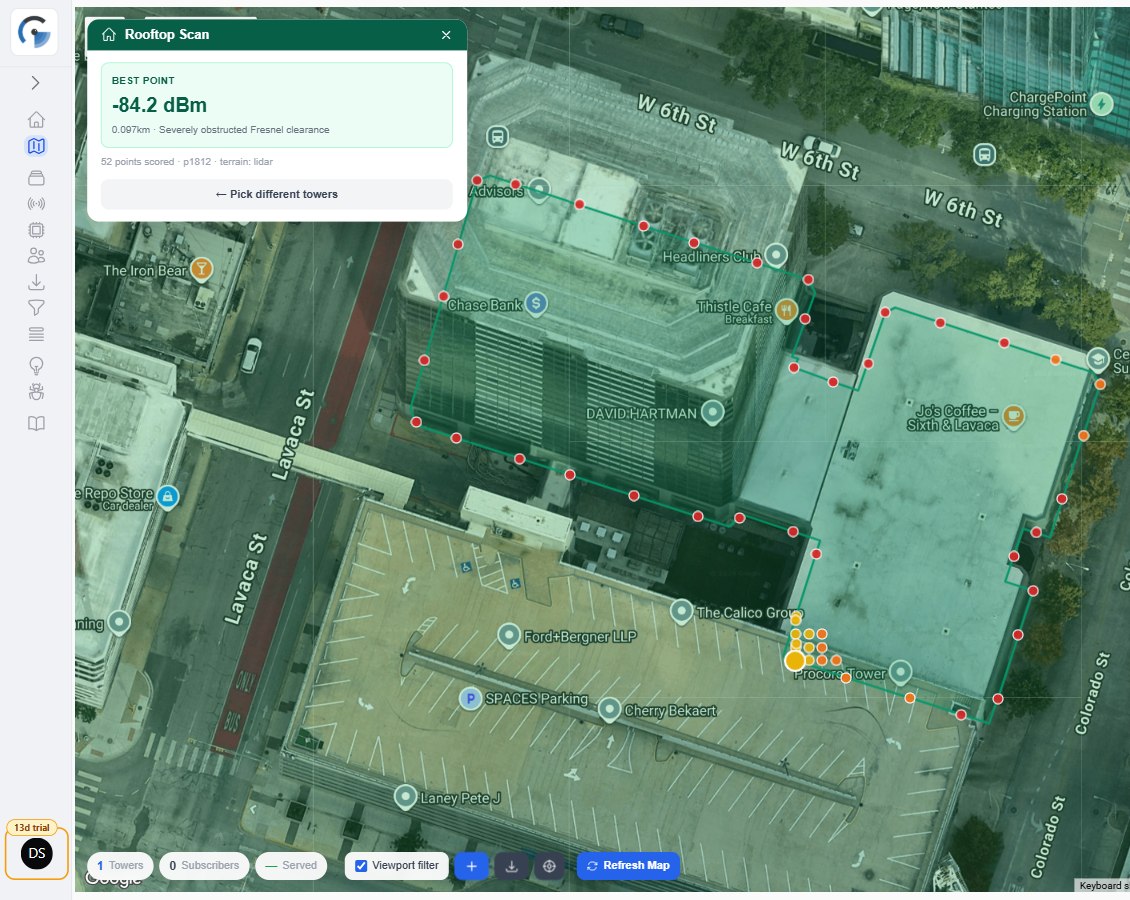Click The Iron Bear bar pin

(x=202, y=269)
